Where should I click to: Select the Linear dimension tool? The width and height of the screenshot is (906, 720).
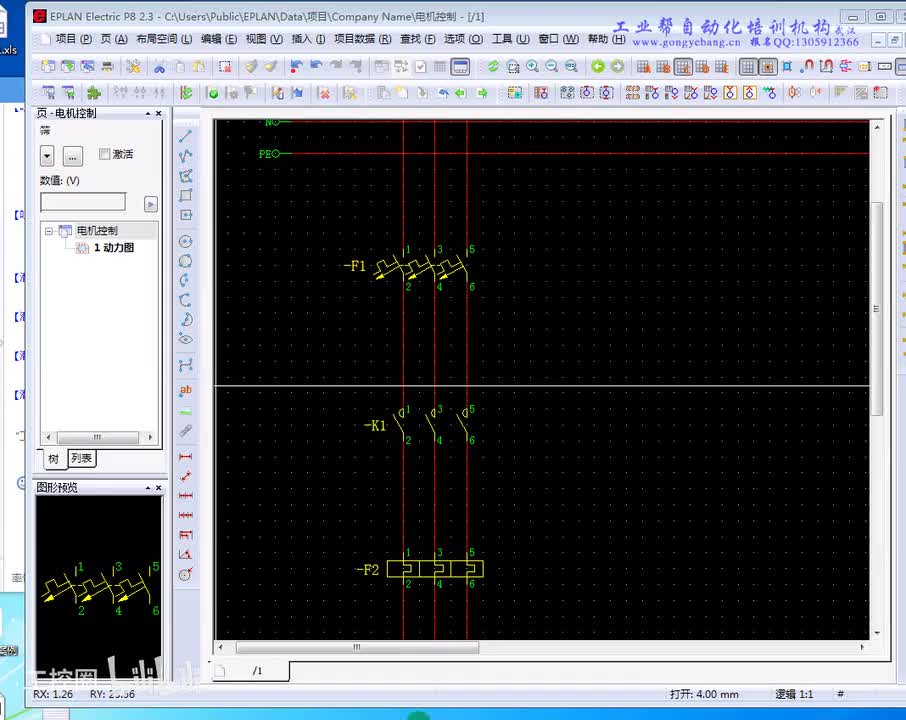pyautogui.click(x=185, y=457)
